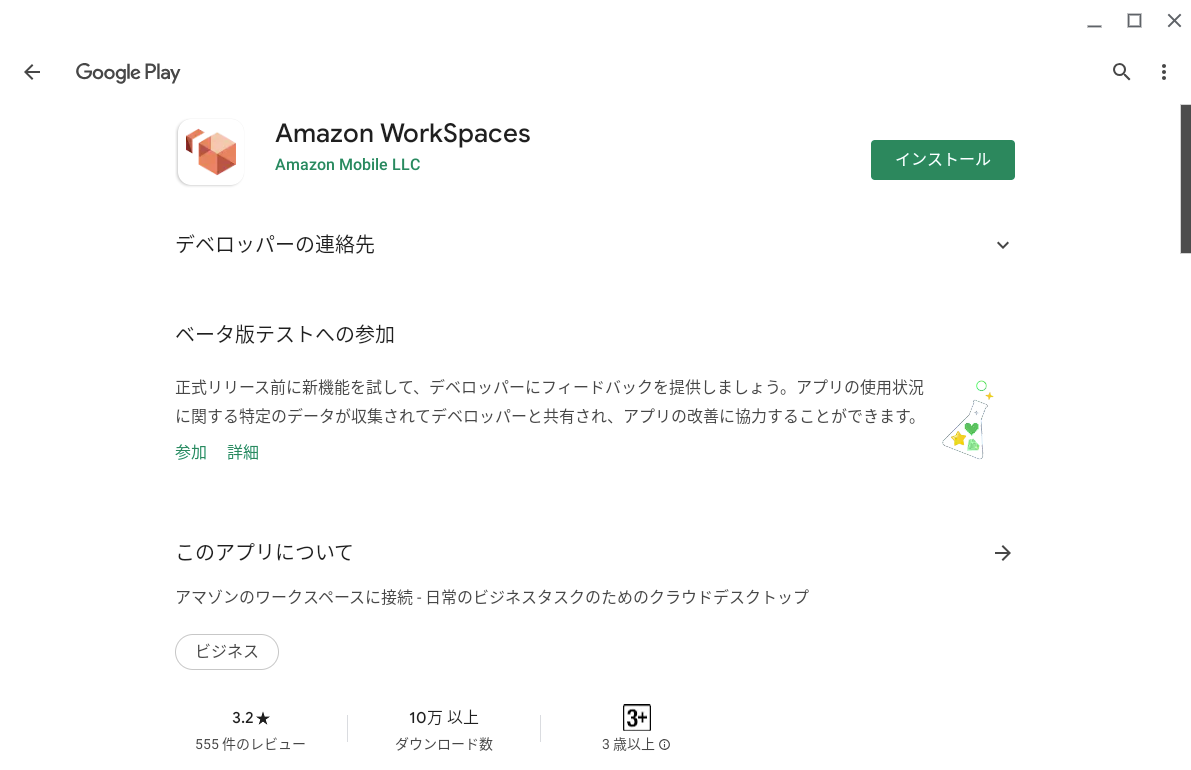Select the 555件のレビュー review count
1191x770 pixels.
click(250, 743)
